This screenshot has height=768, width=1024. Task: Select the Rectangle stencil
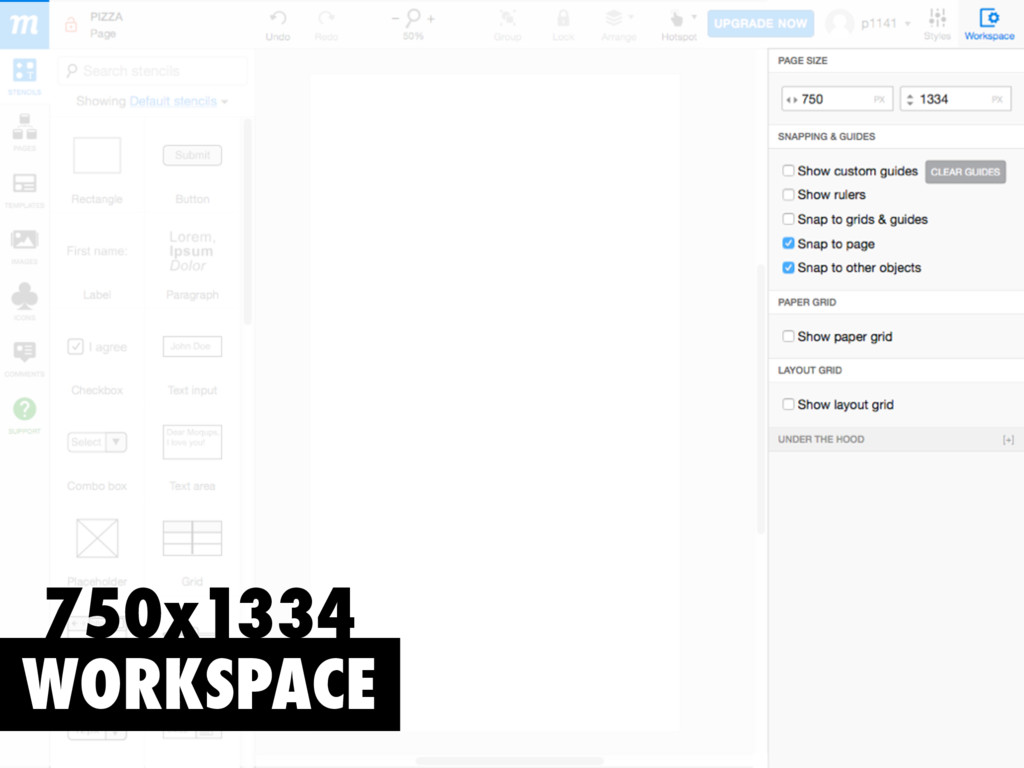[x=97, y=171]
